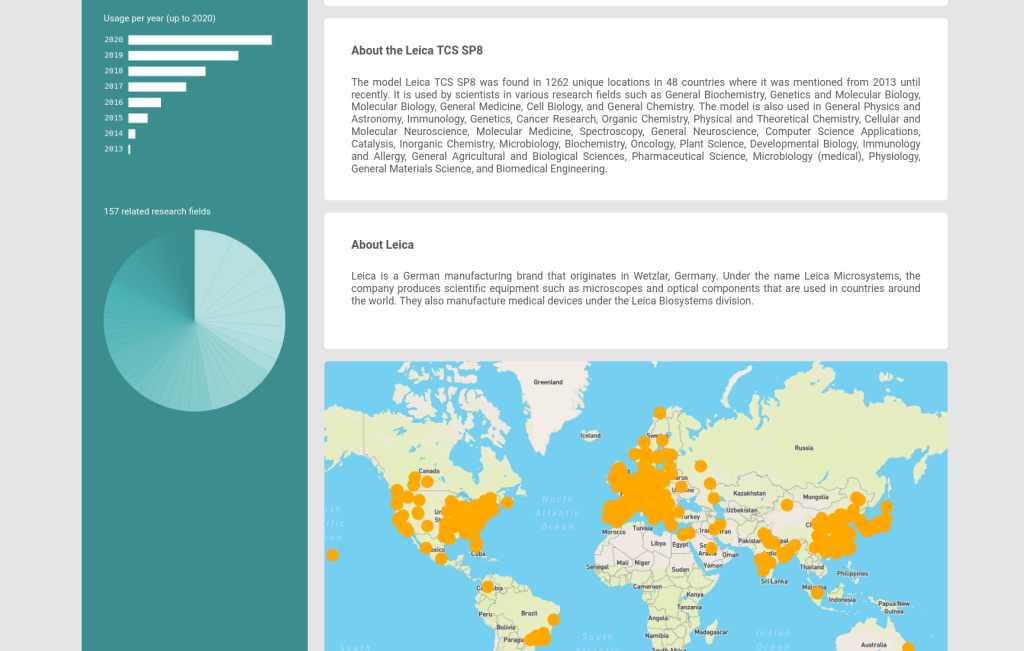The image size is (1024, 651).
Task: Select the 2017 usage bar
Action: (x=157, y=87)
